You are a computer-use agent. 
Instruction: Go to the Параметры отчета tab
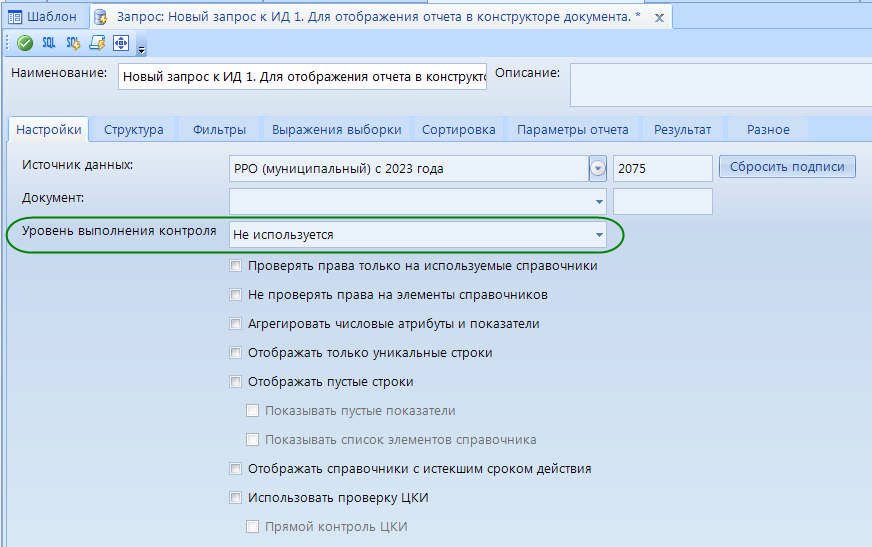click(573, 130)
